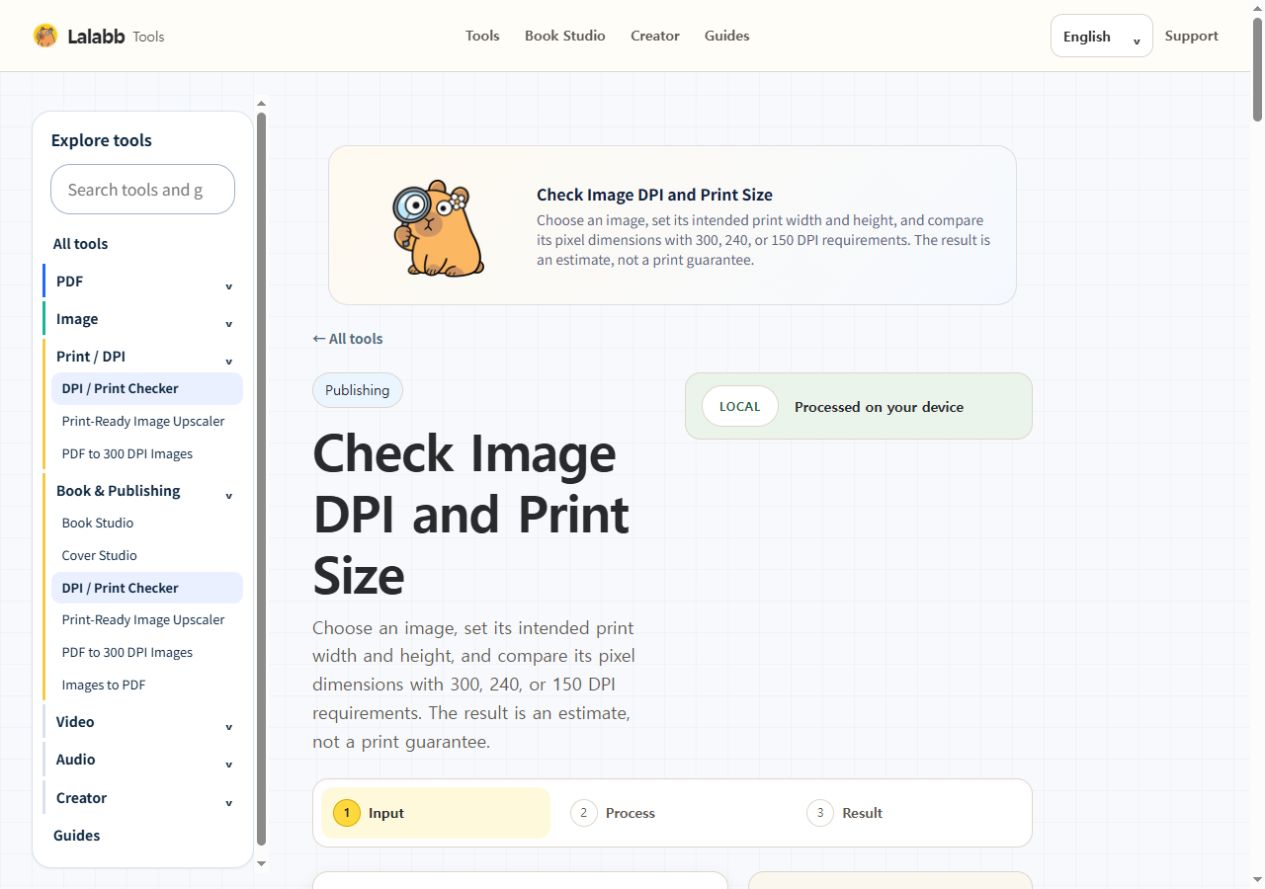Click the LOCAL badge
Screen dimensions: 1265x889
click(x=740, y=406)
